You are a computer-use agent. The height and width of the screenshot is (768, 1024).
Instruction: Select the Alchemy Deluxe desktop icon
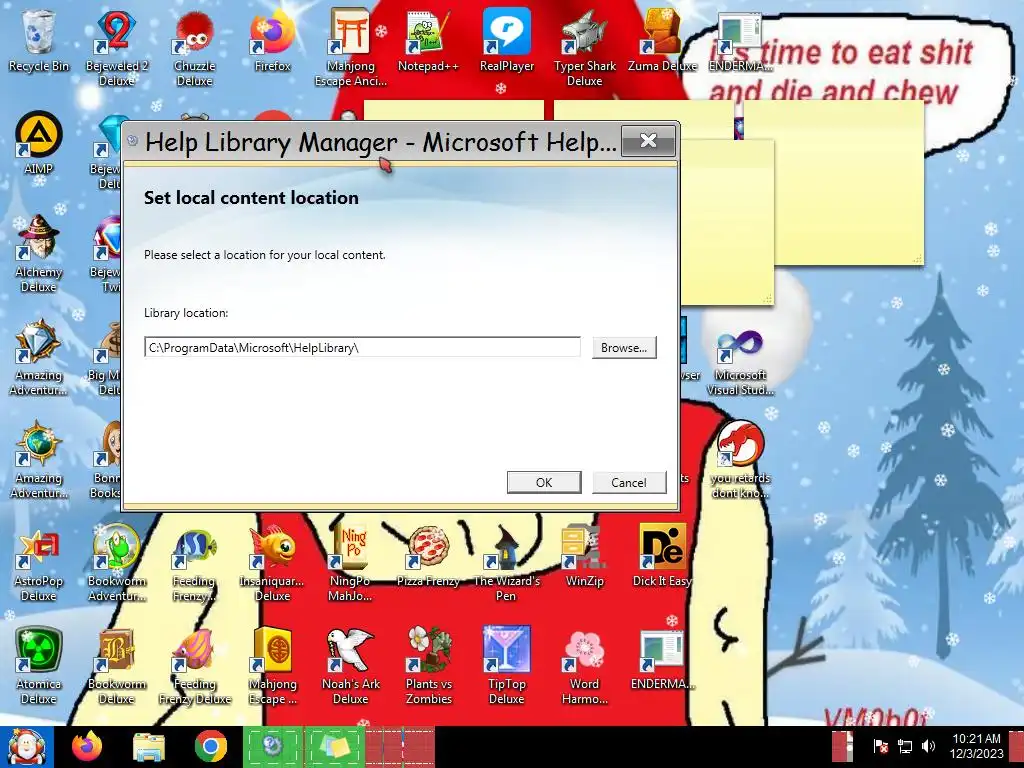(39, 253)
